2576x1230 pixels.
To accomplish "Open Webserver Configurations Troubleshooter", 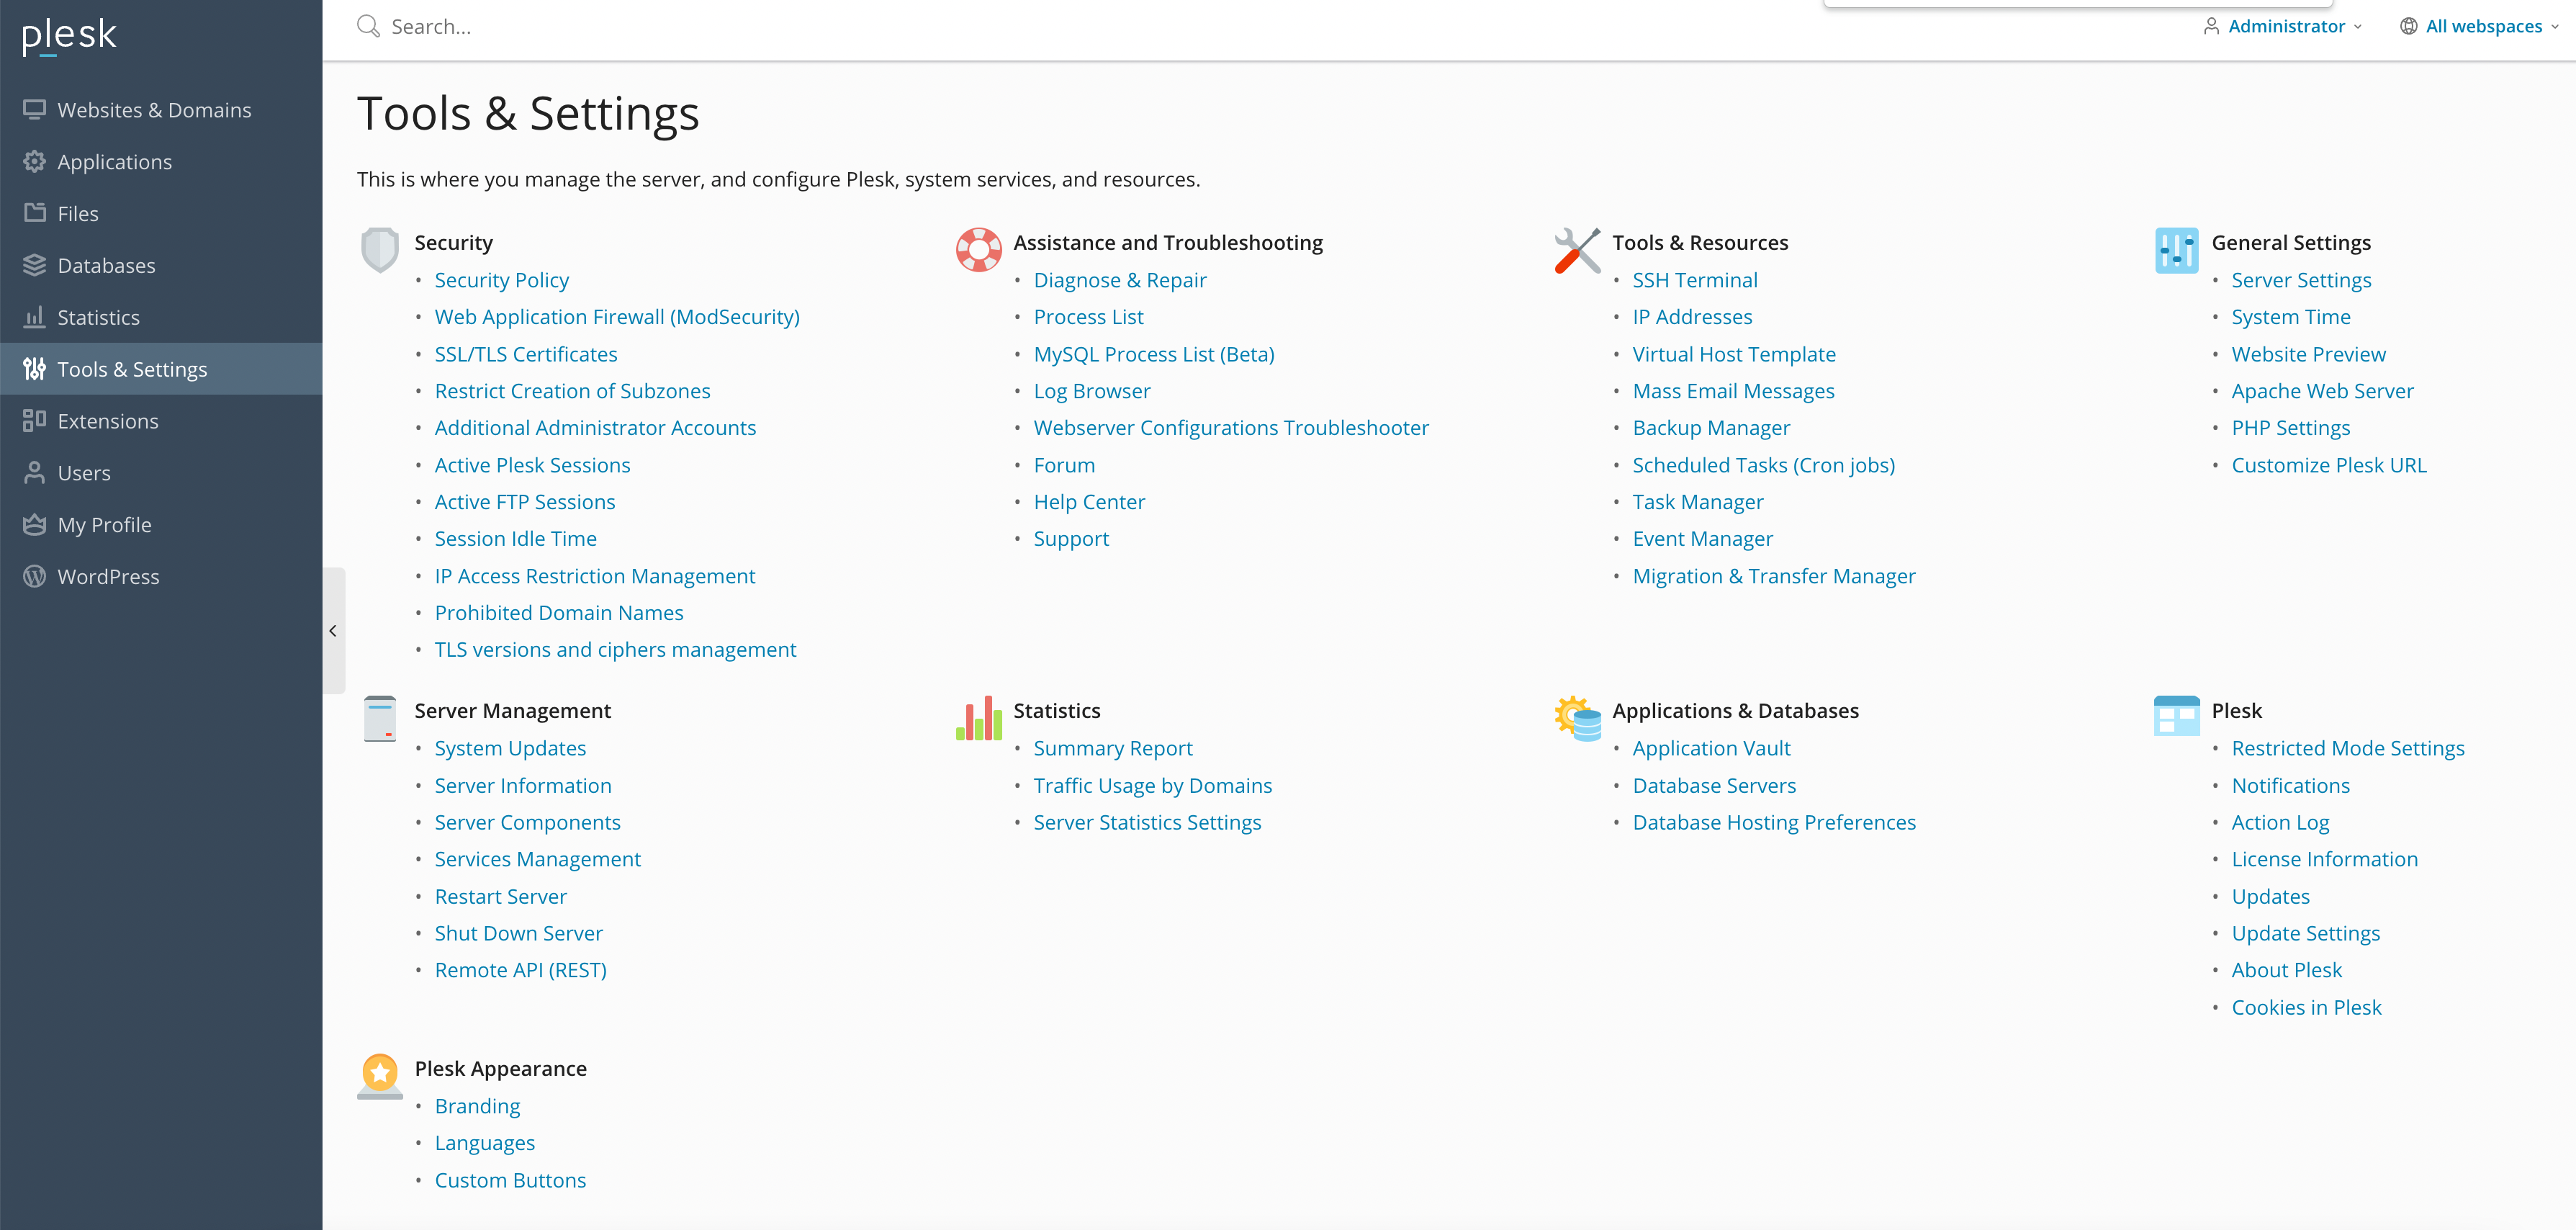I will pos(1231,428).
